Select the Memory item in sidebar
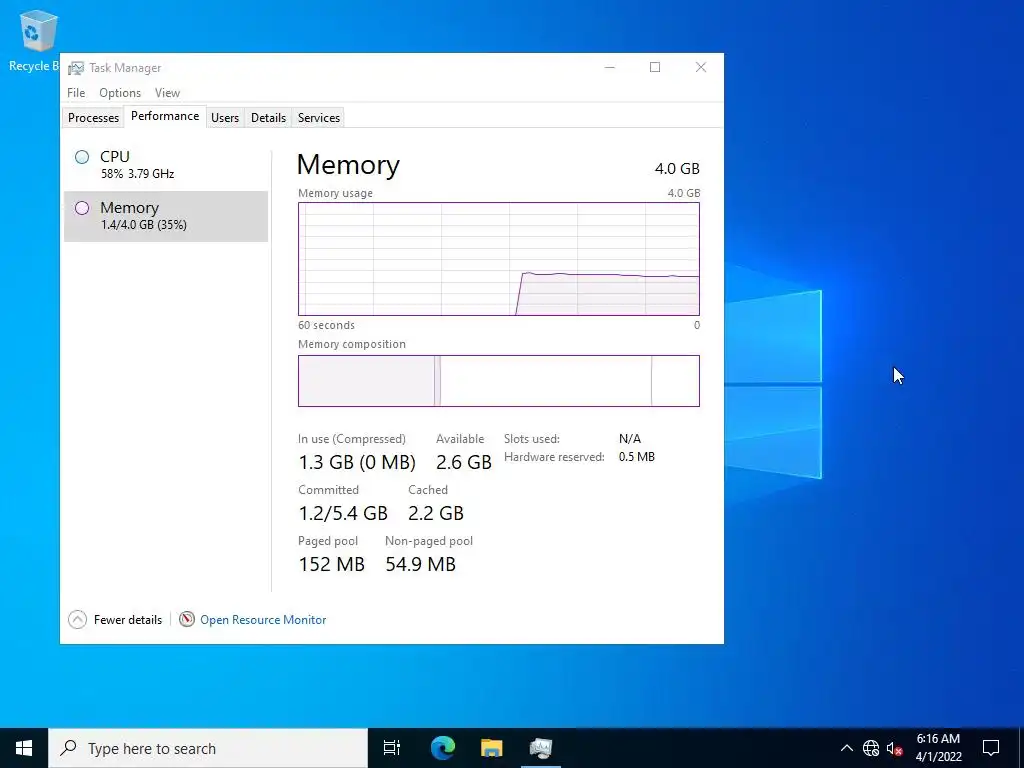Viewport: 1024px width, 768px height. click(166, 216)
